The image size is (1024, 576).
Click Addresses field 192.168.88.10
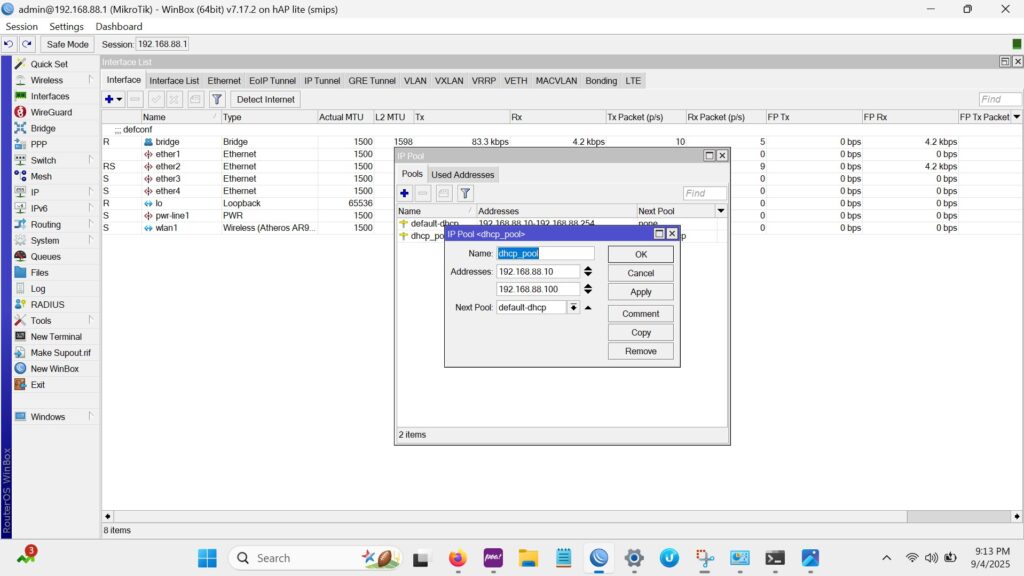[537, 271]
